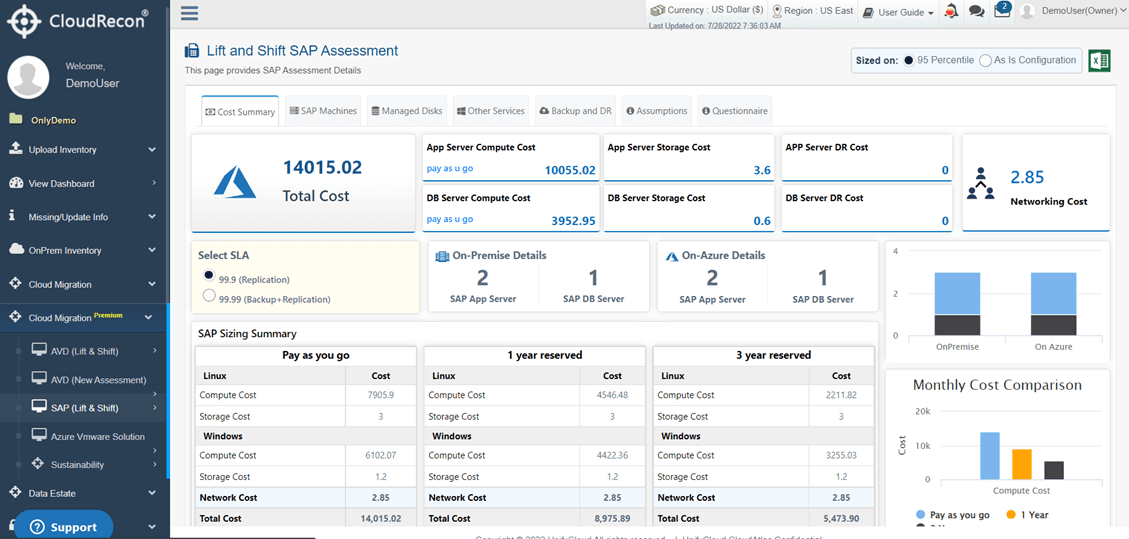Click App Server 'pay as u go' link

tap(450, 168)
